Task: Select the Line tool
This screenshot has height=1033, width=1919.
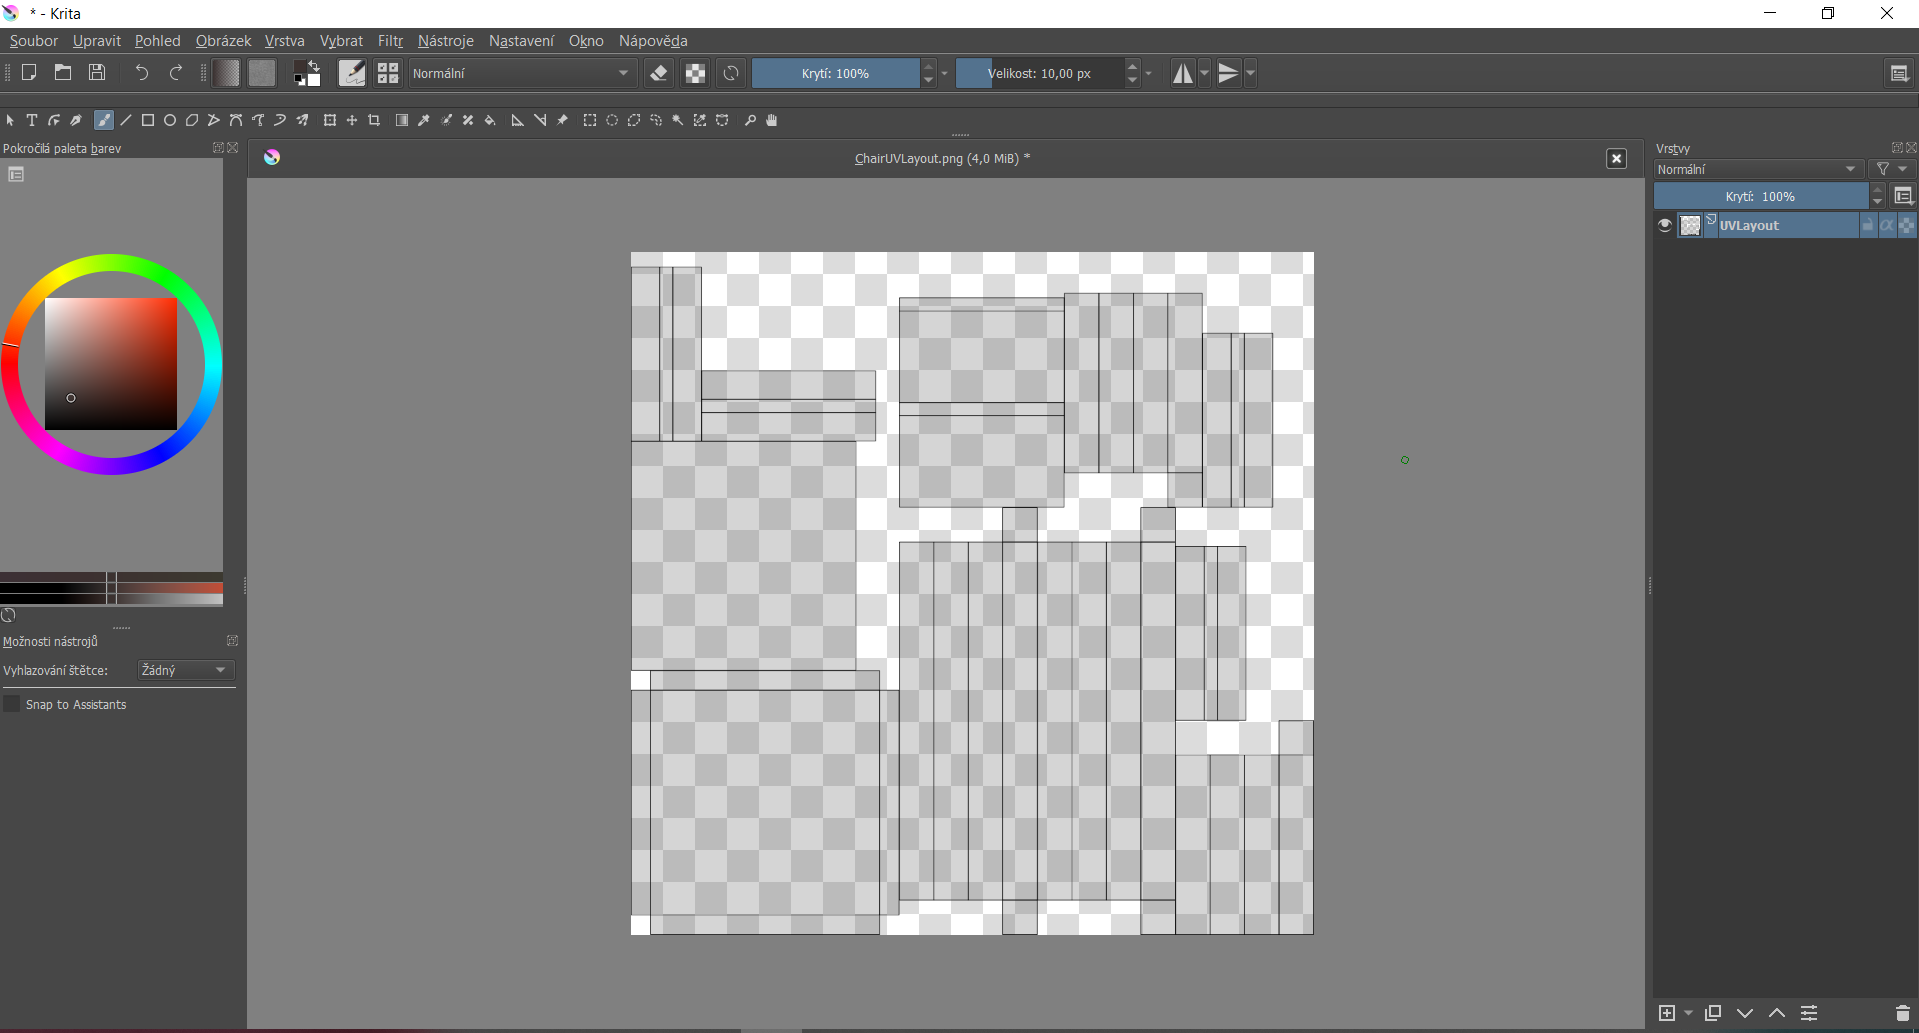Action: point(126,120)
